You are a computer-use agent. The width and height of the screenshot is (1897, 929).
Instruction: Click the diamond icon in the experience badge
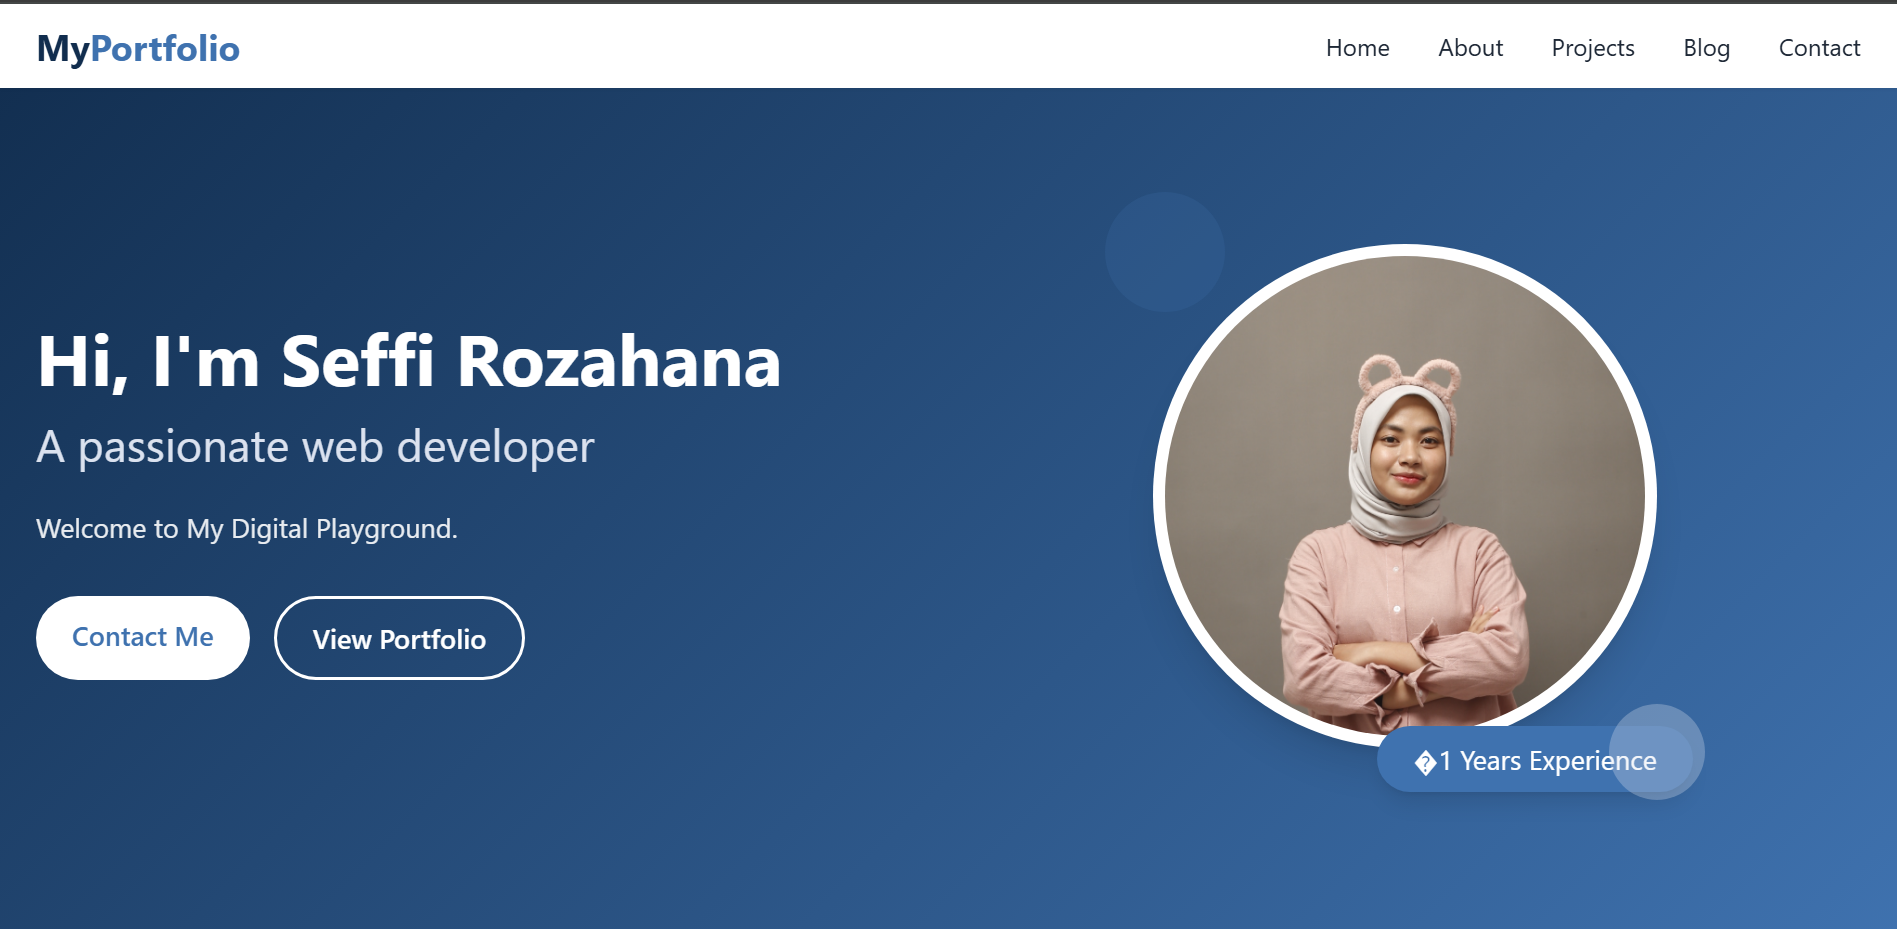(x=1425, y=763)
